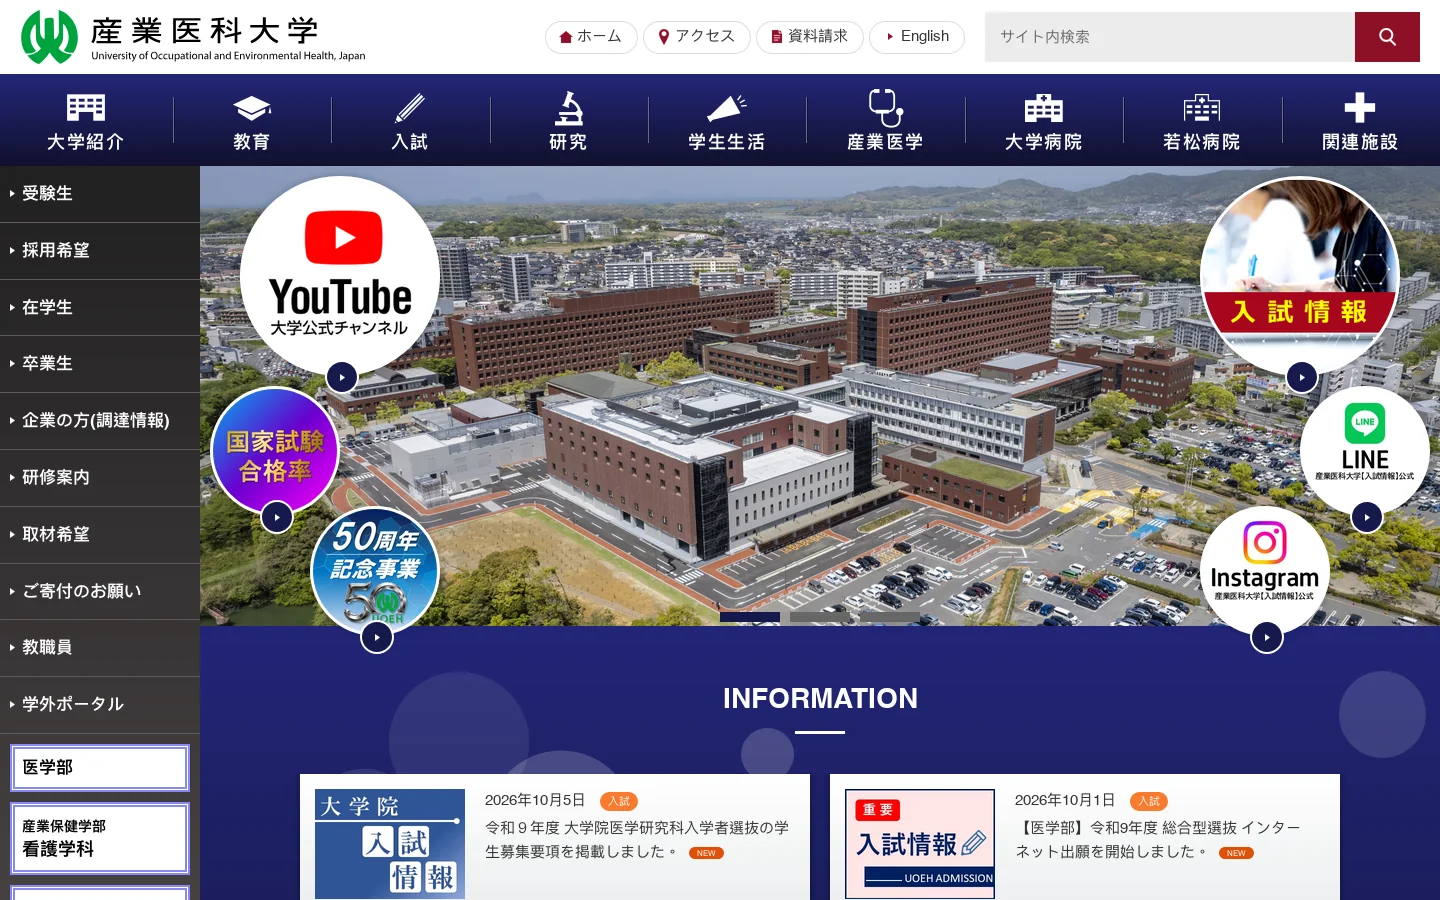Open the 卒業生 sidebar menu
1440x900 pixels.
100,364
